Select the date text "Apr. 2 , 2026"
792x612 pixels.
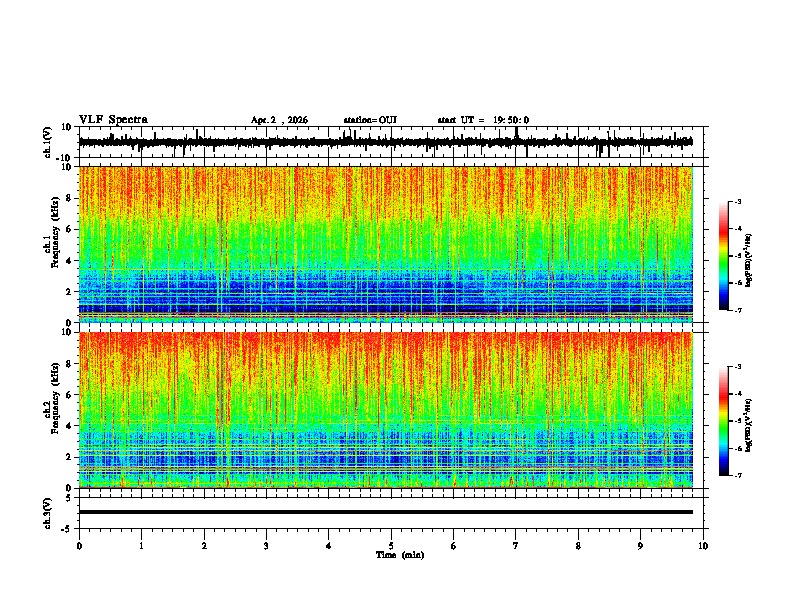[x=279, y=120]
